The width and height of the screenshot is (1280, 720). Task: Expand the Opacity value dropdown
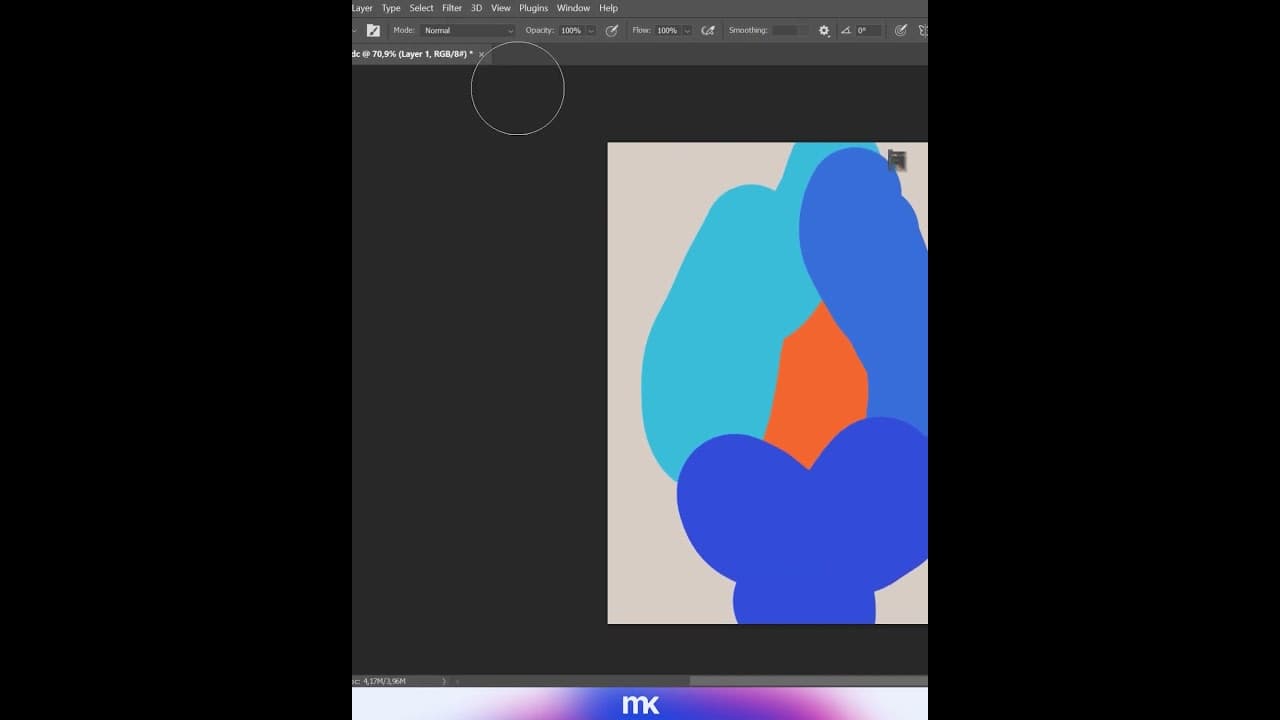(x=589, y=30)
